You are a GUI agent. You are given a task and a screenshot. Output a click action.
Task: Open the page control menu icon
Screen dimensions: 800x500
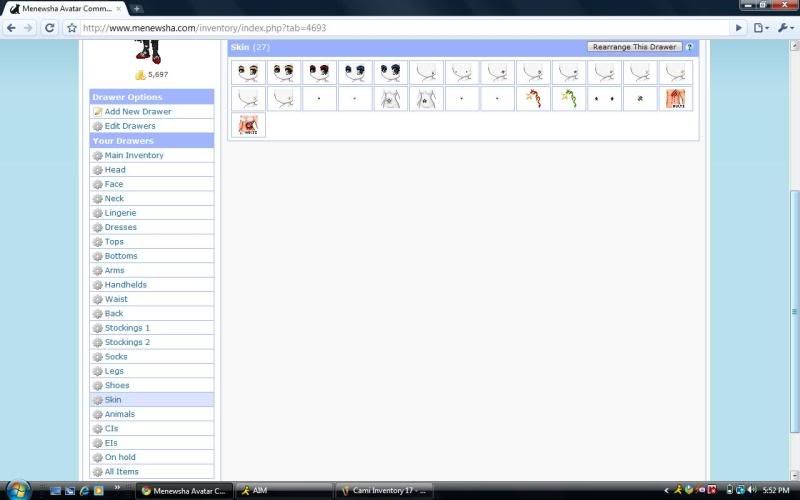[761, 28]
